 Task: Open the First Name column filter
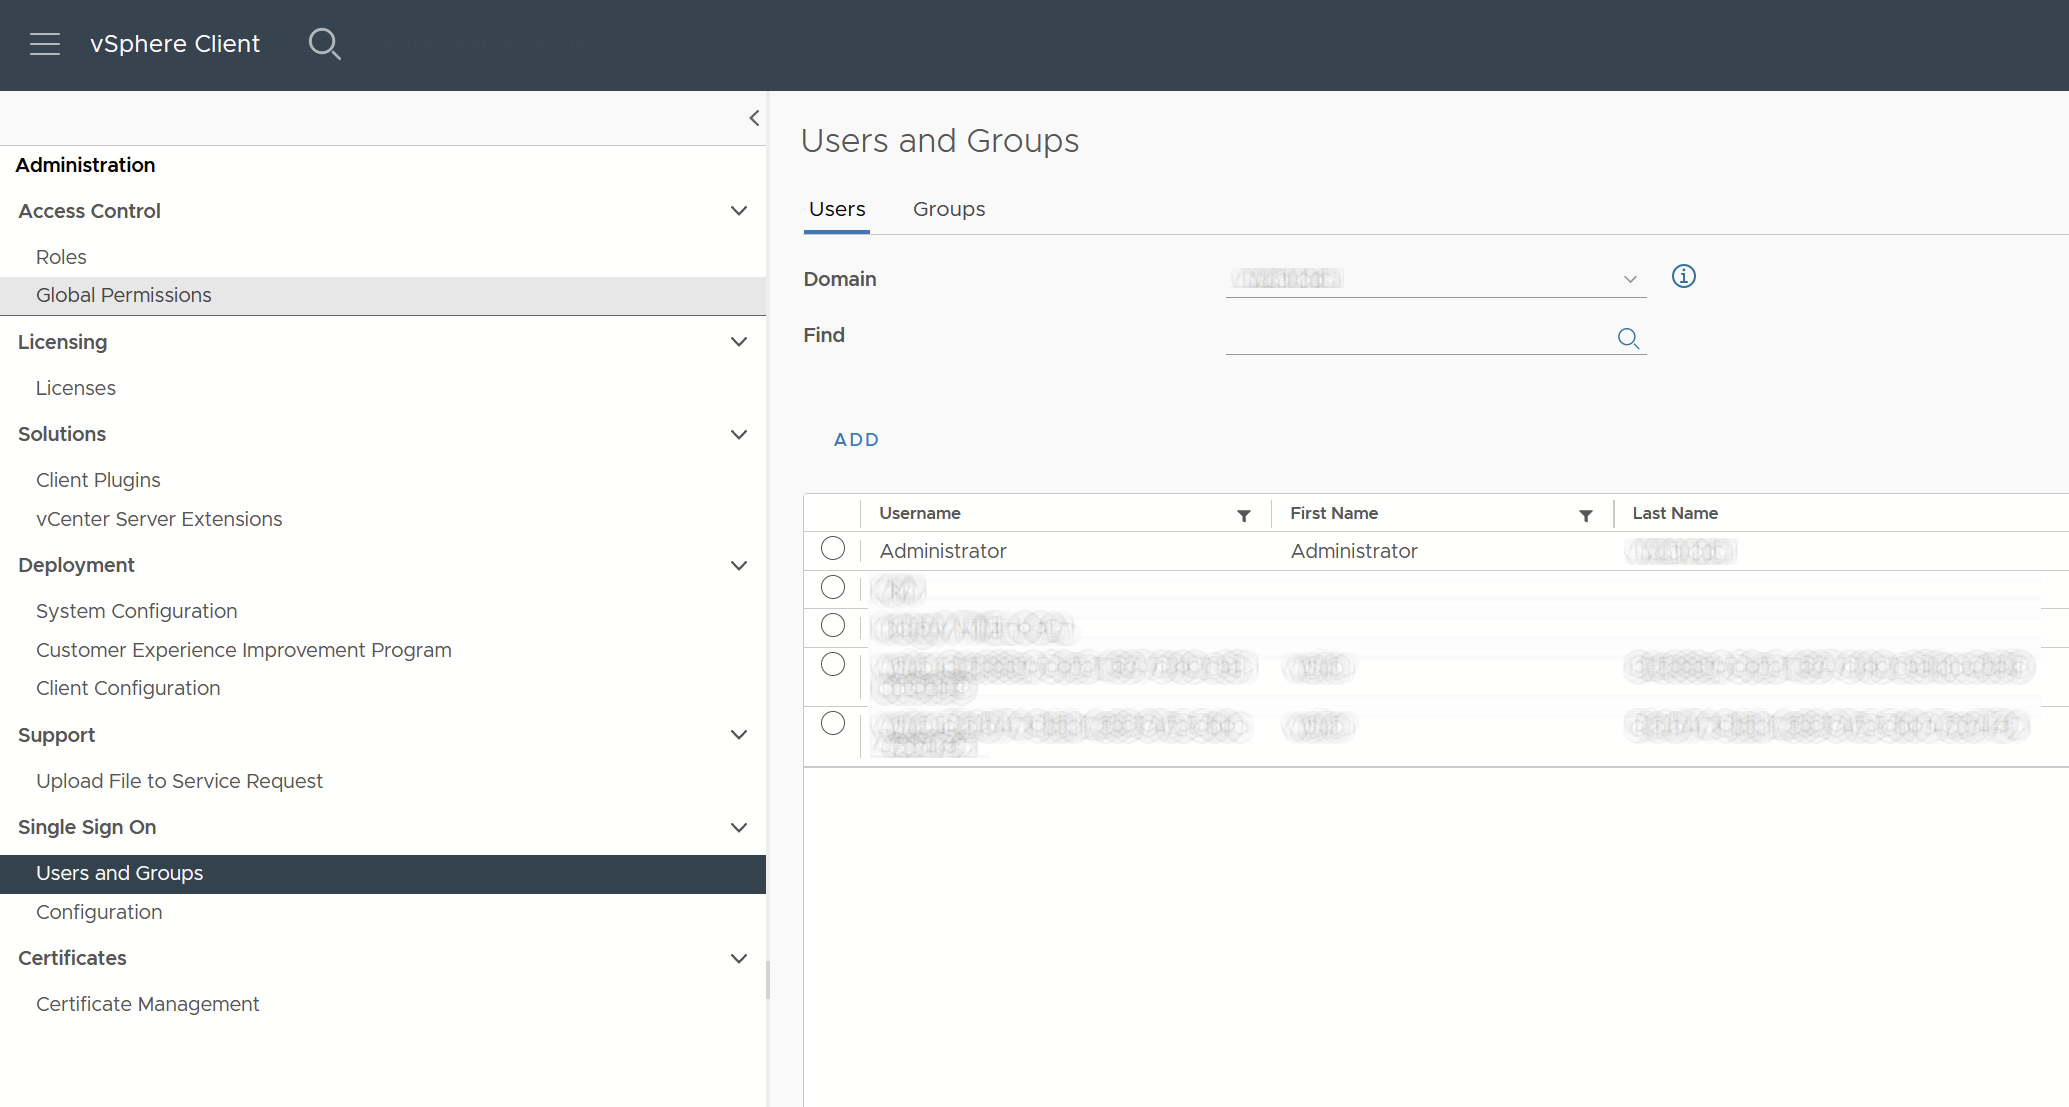(x=1585, y=515)
